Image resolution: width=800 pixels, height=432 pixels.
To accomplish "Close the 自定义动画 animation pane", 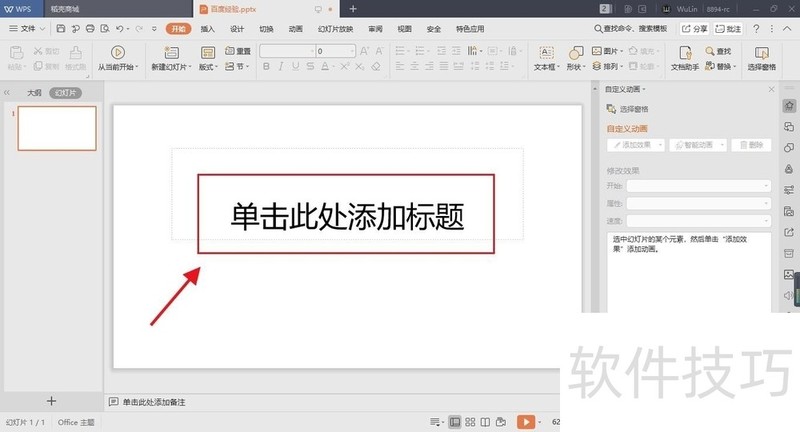I will pyautogui.click(x=771, y=89).
